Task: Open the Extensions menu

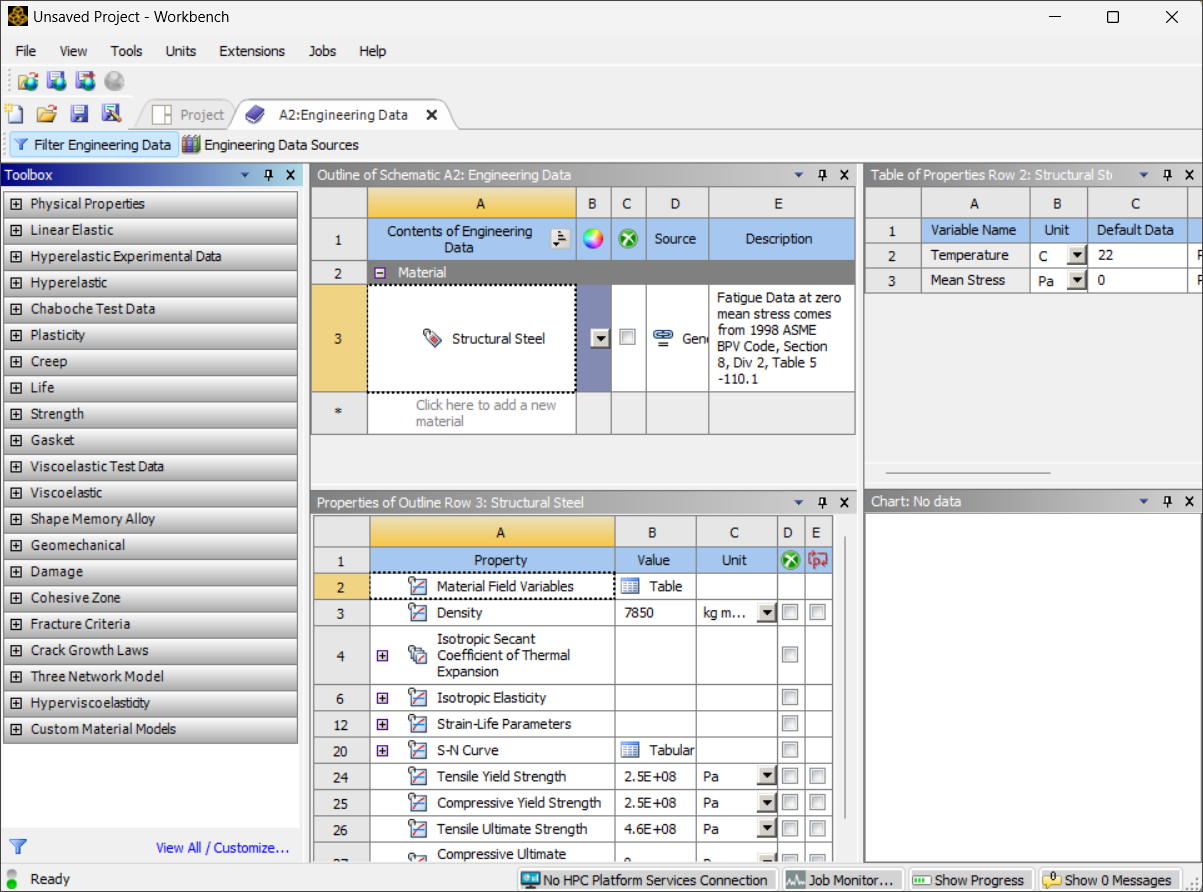Action: [252, 51]
